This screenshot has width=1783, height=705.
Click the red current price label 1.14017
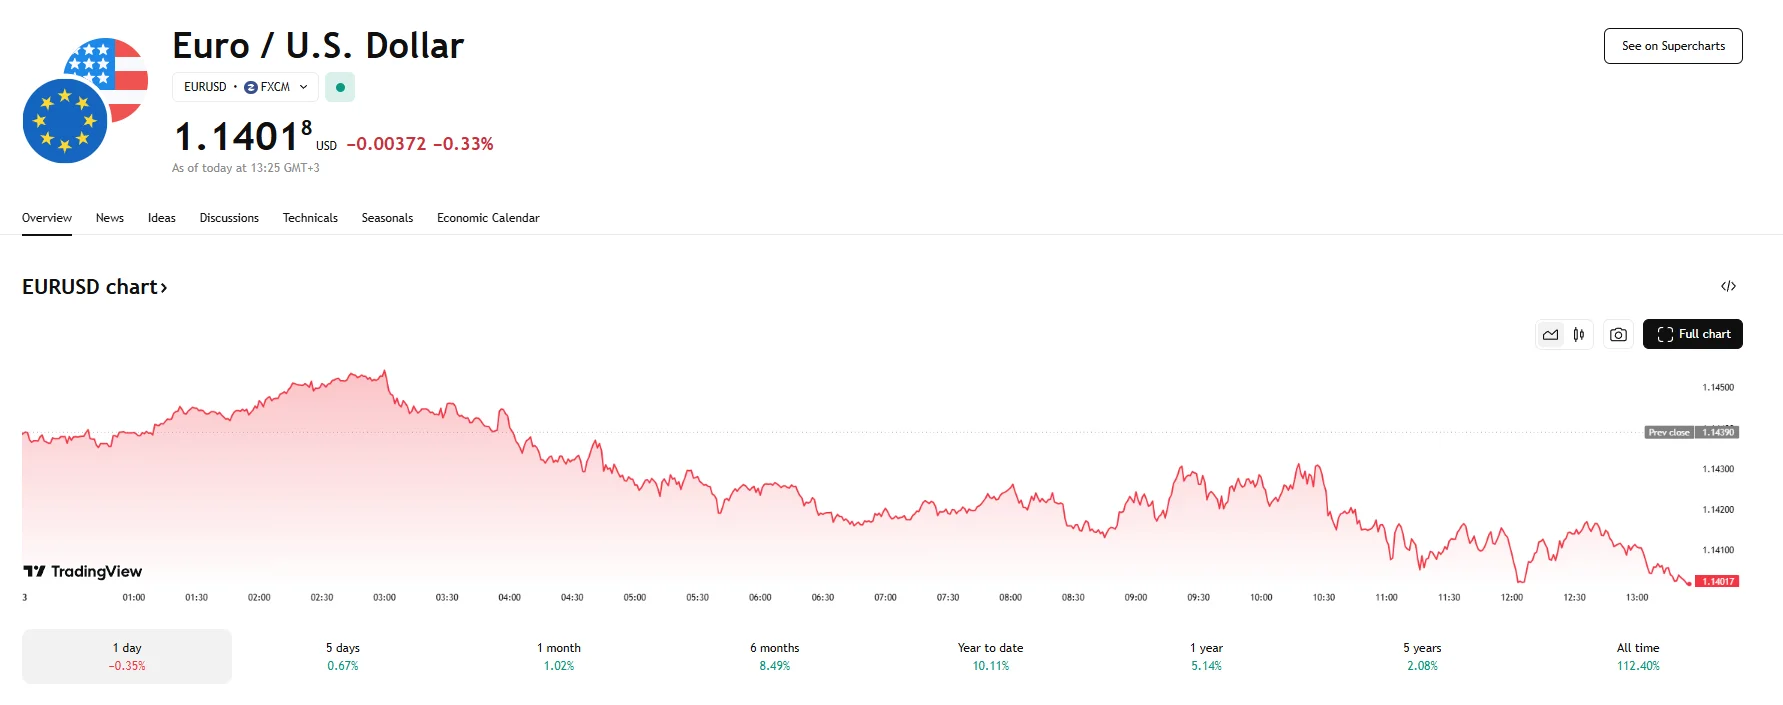pos(1717,582)
